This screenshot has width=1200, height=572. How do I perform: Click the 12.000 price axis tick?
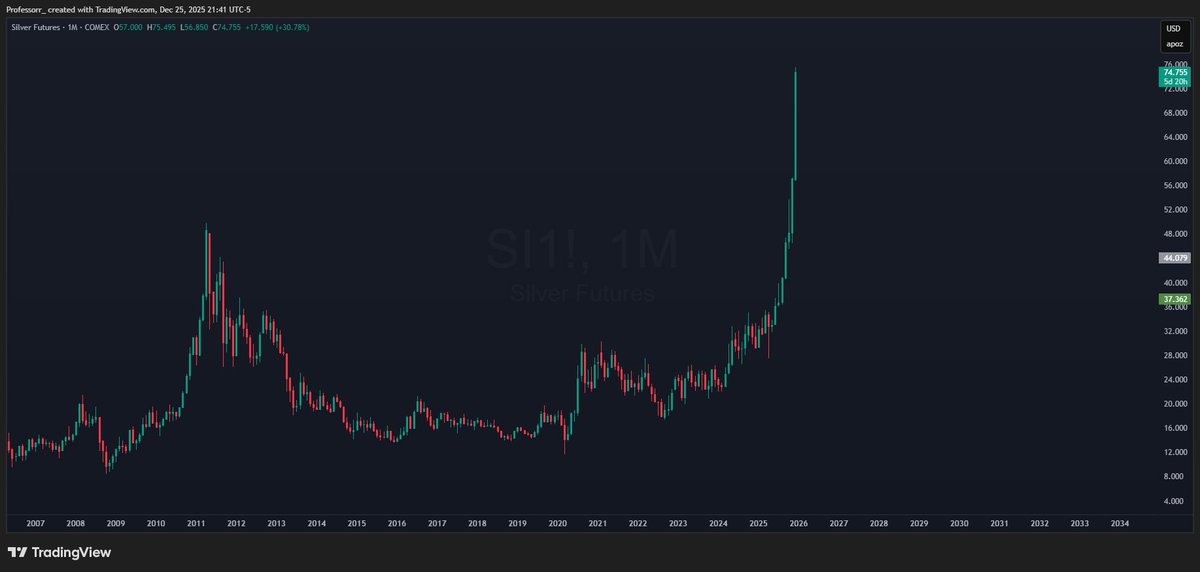click(x=1174, y=453)
